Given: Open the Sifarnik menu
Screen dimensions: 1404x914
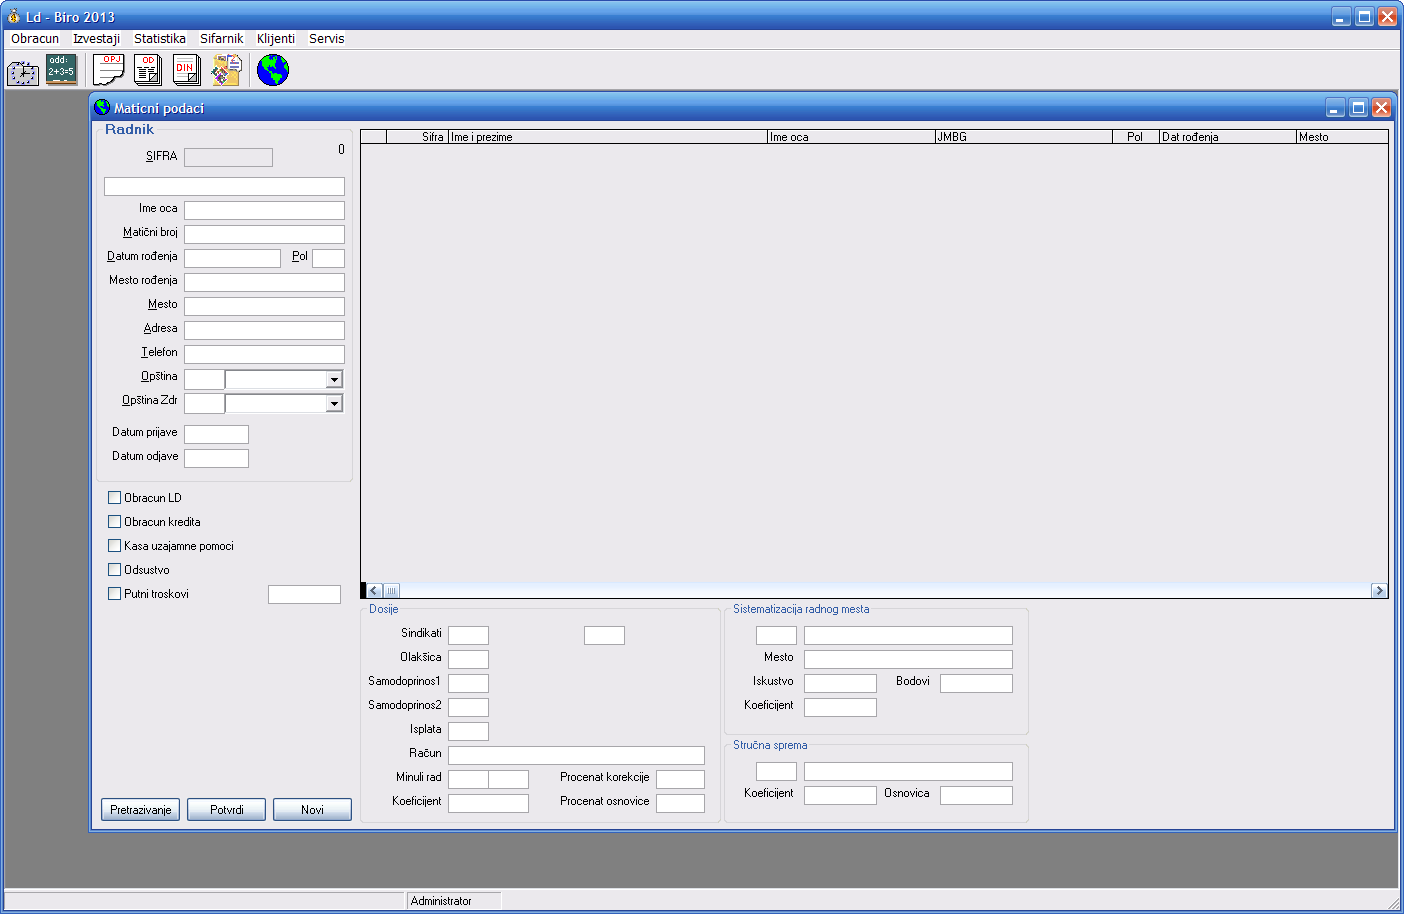Looking at the screenshot, I should [x=221, y=39].
